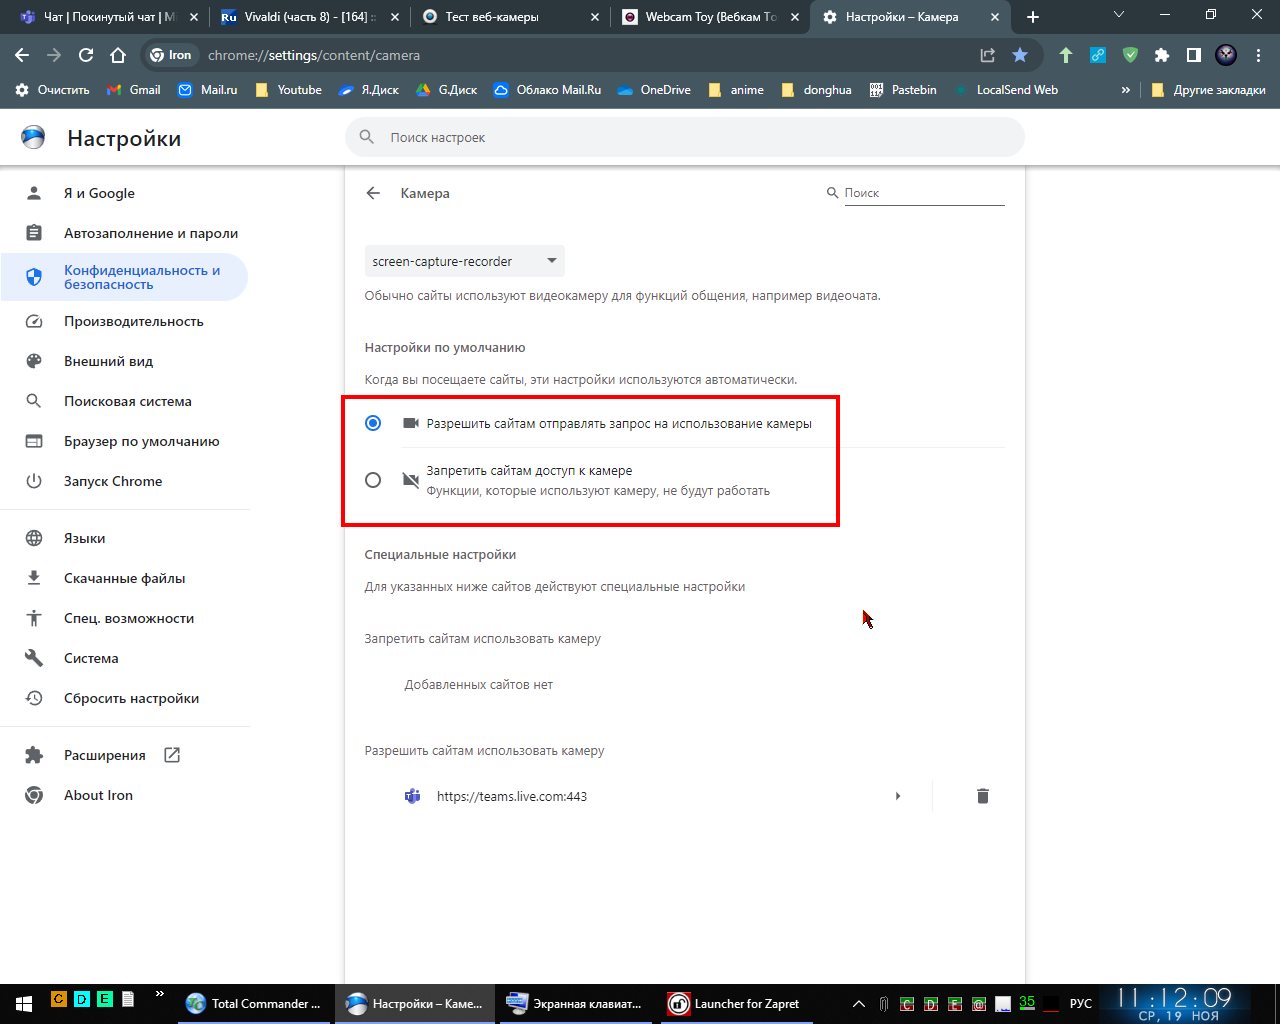Open Производительность settings section
The image size is (1280, 1024).
[133, 321]
